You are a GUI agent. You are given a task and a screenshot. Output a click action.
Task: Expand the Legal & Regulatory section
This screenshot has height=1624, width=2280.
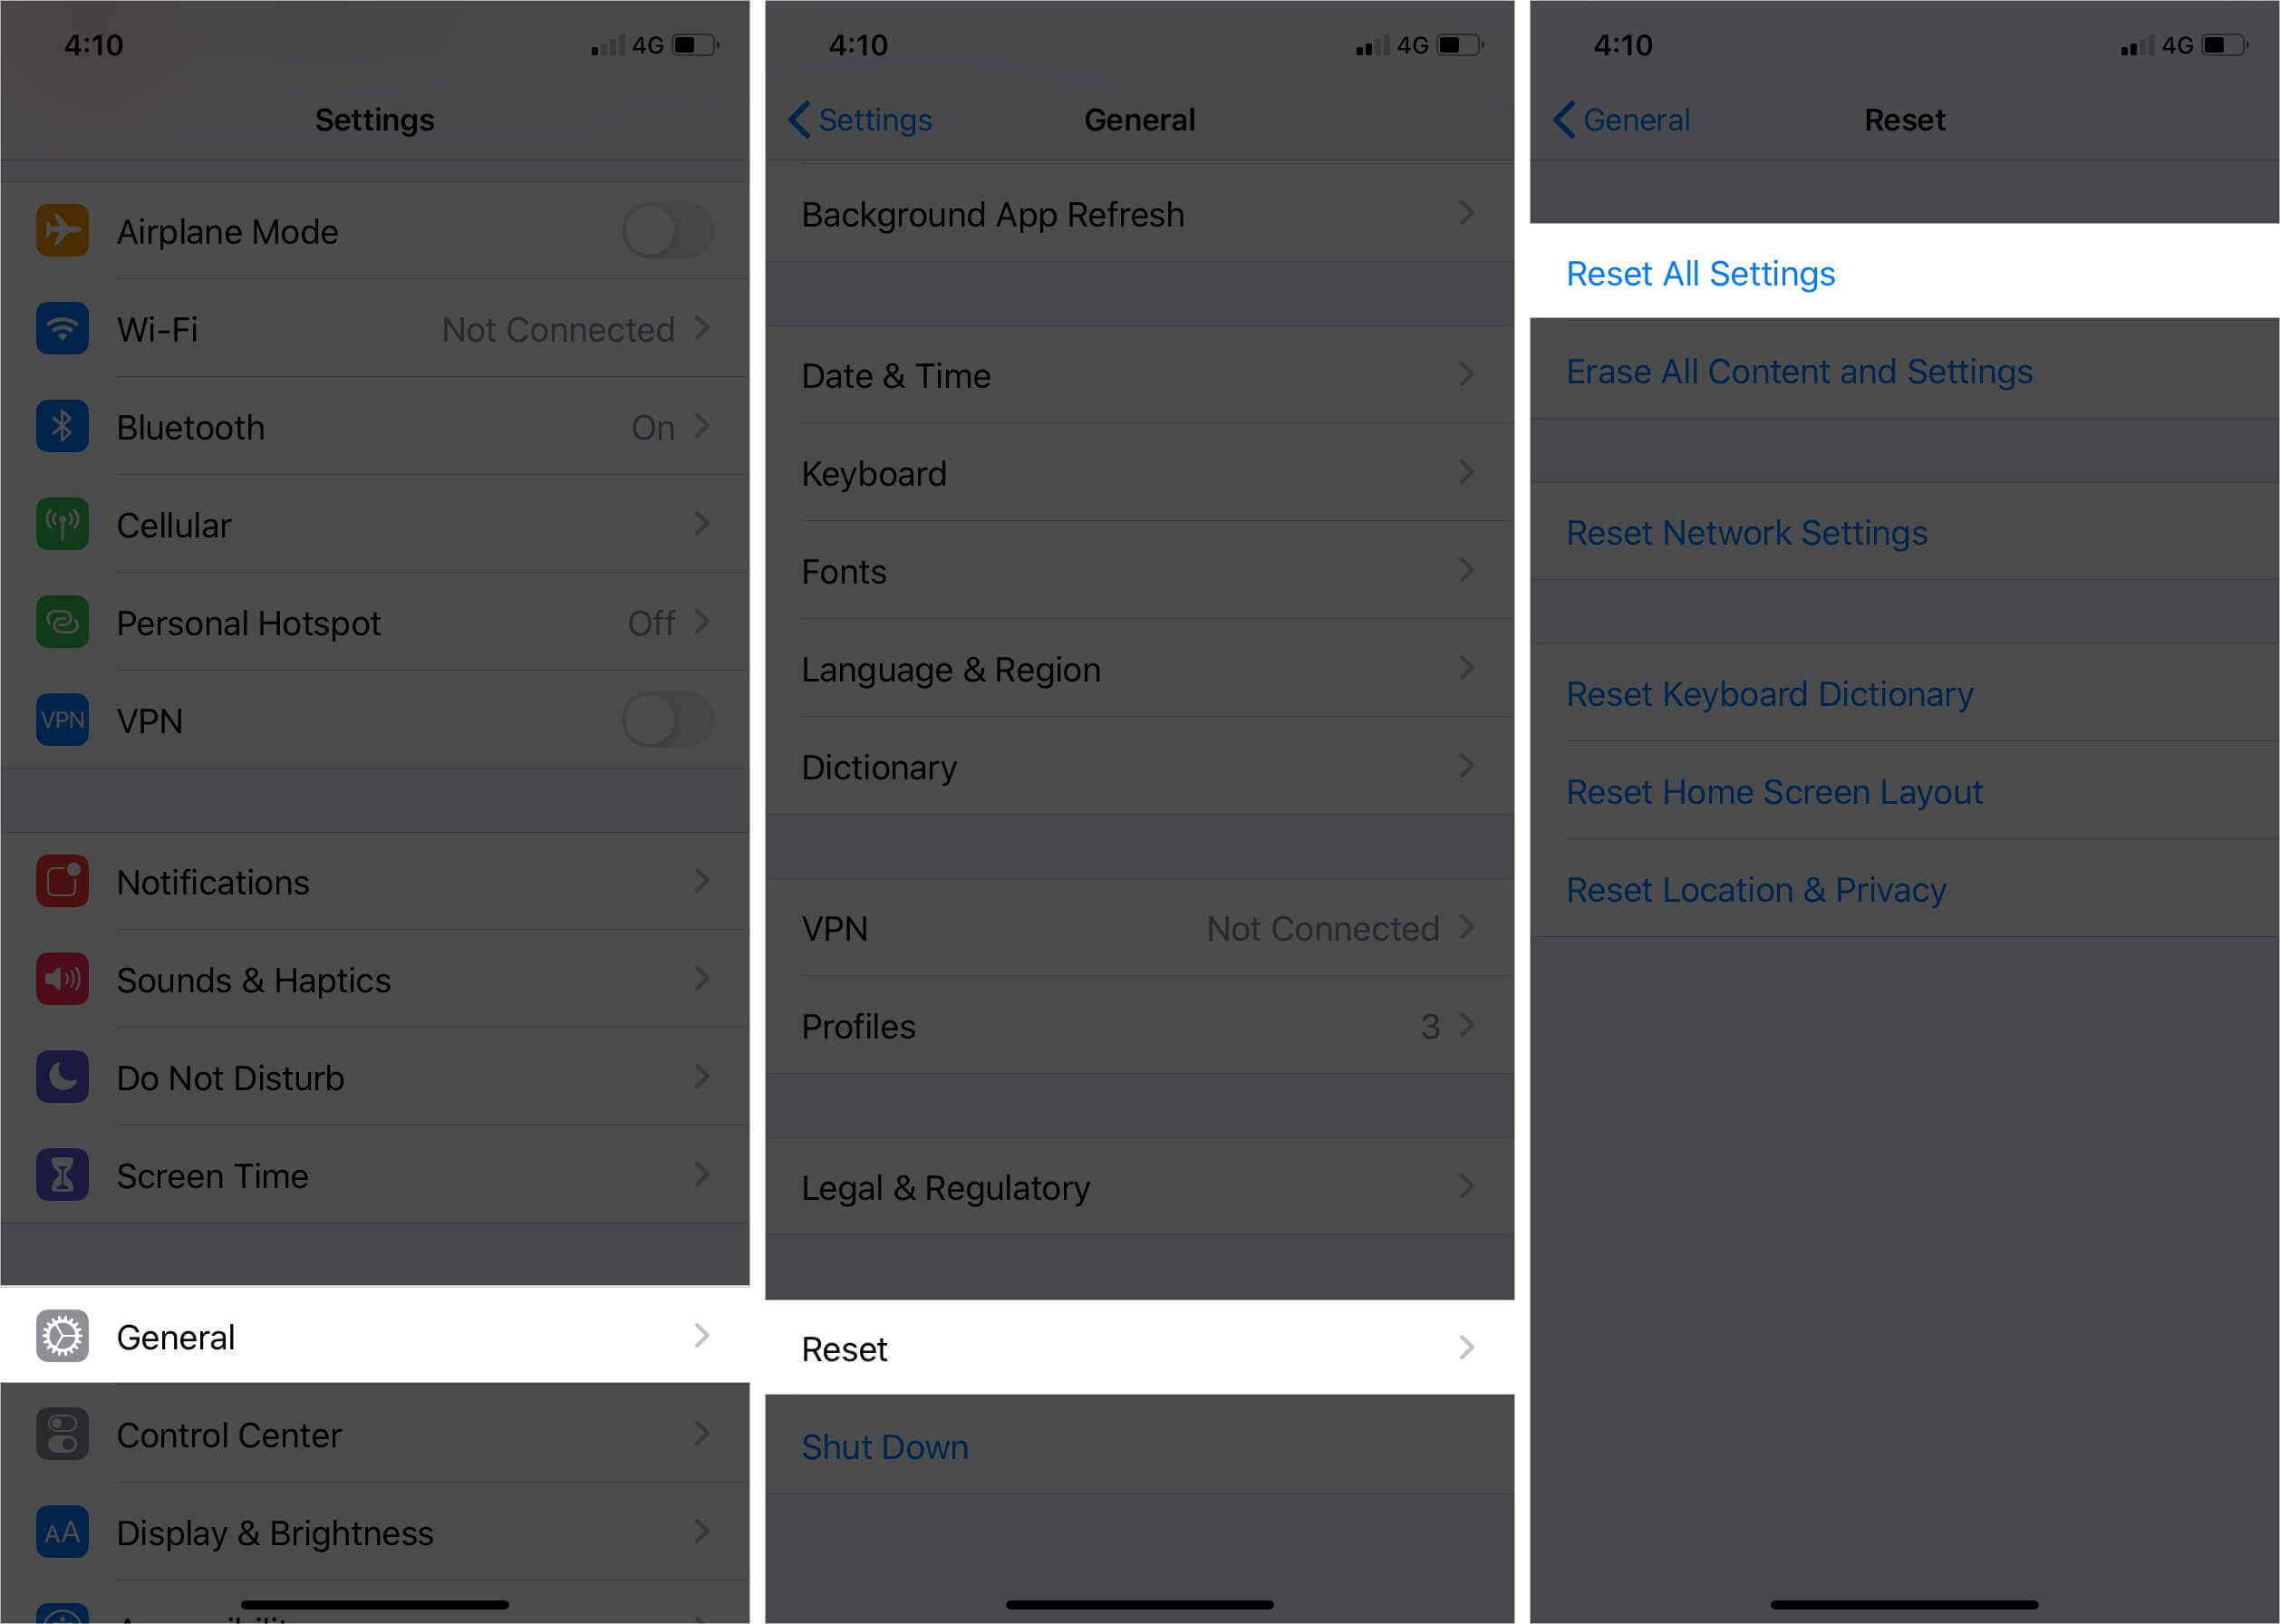tap(1140, 1188)
